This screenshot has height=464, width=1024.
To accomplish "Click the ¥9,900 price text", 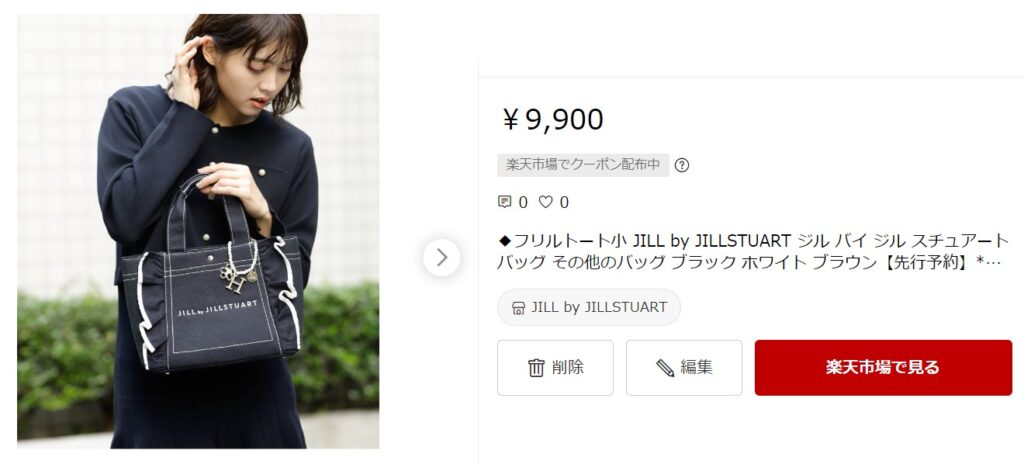I will click(552, 120).
